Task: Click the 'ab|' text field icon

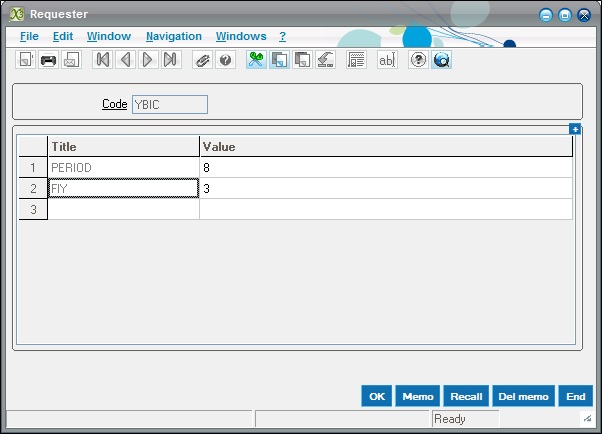Action: [387, 60]
